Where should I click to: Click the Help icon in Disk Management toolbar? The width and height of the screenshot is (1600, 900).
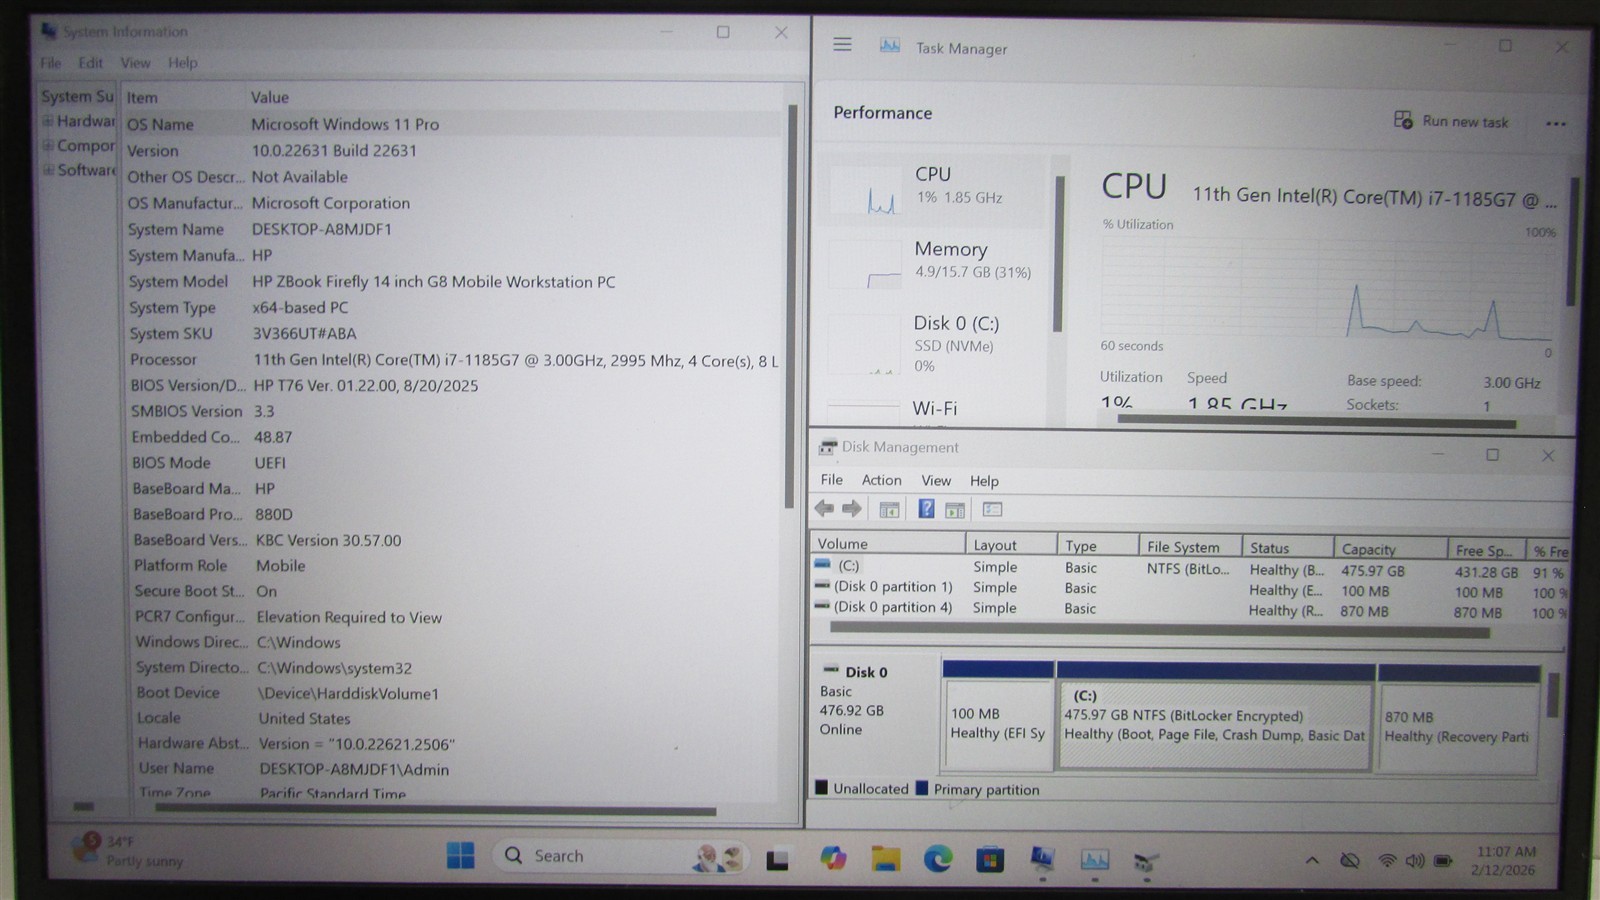coord(926,509)
